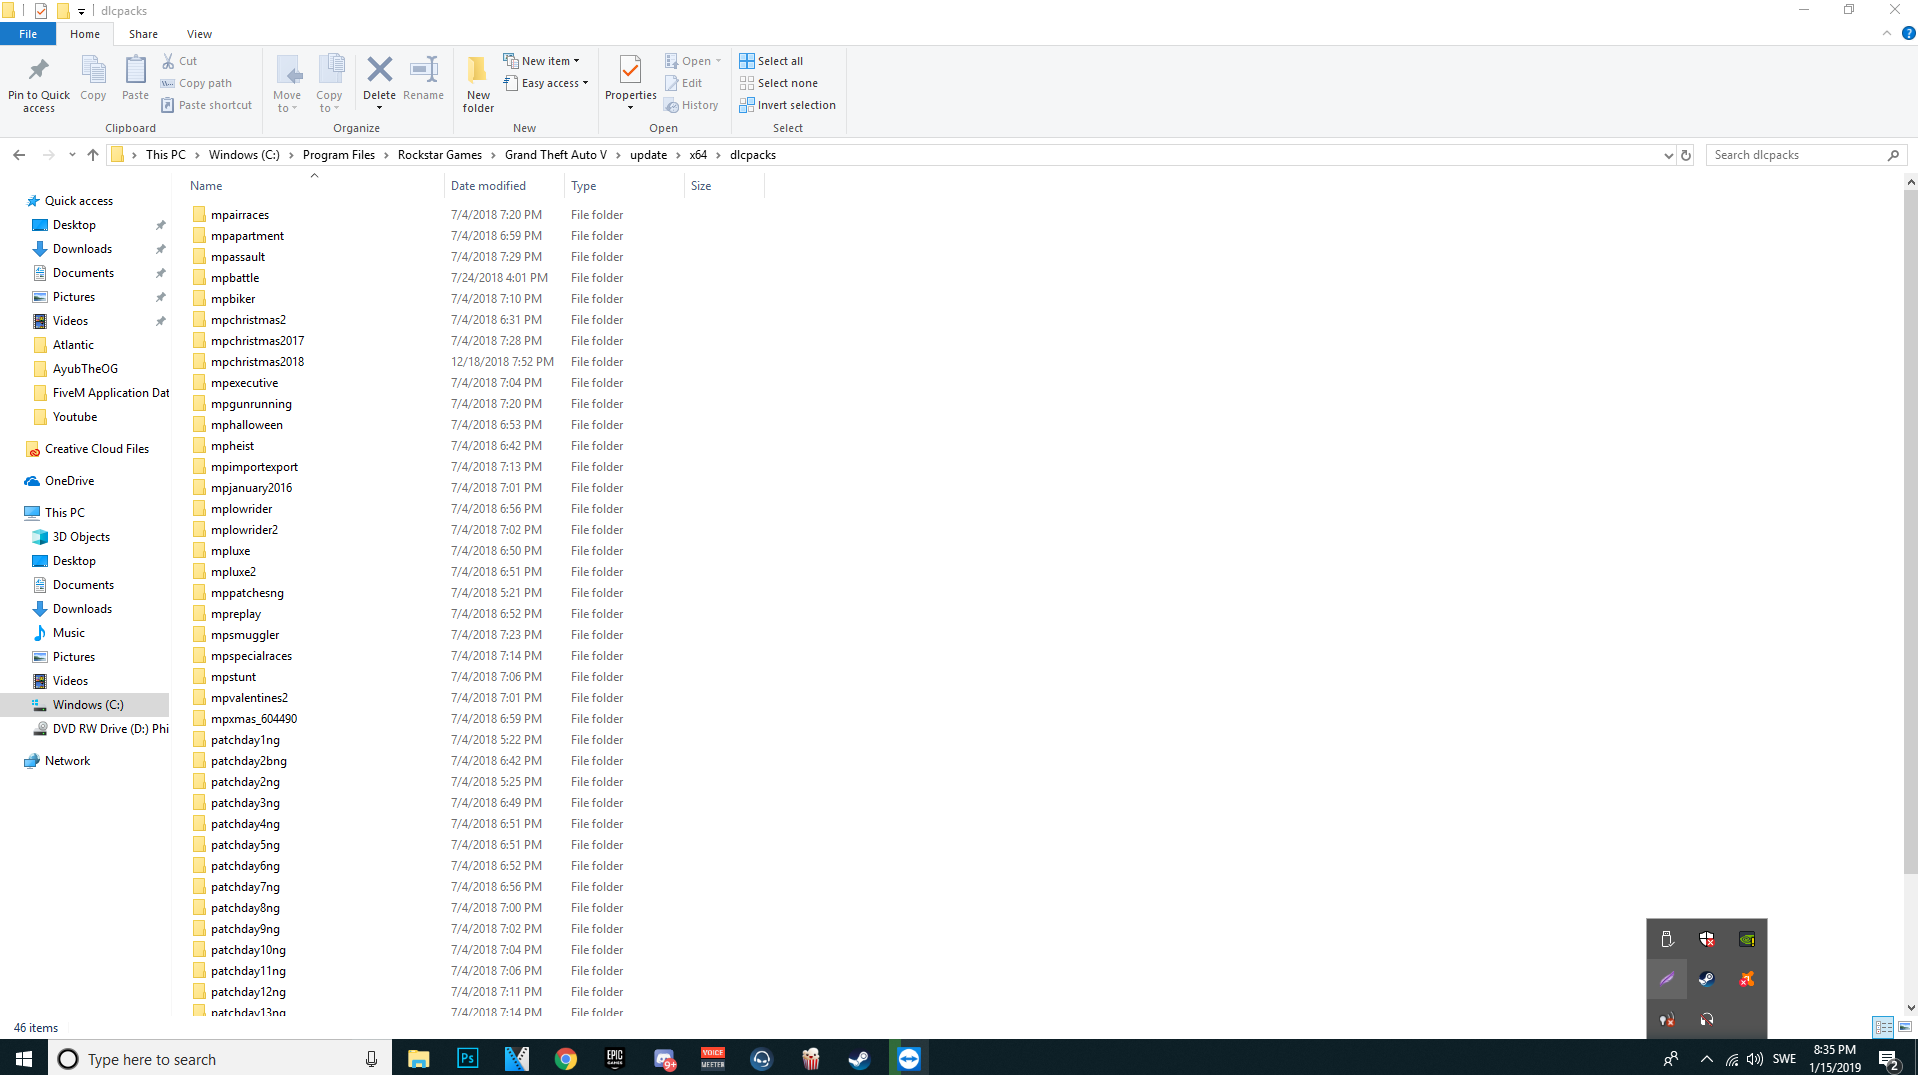Select the mpsmuggler folder
This screenshot has width=1918, height=1075.
coord(245,635)
